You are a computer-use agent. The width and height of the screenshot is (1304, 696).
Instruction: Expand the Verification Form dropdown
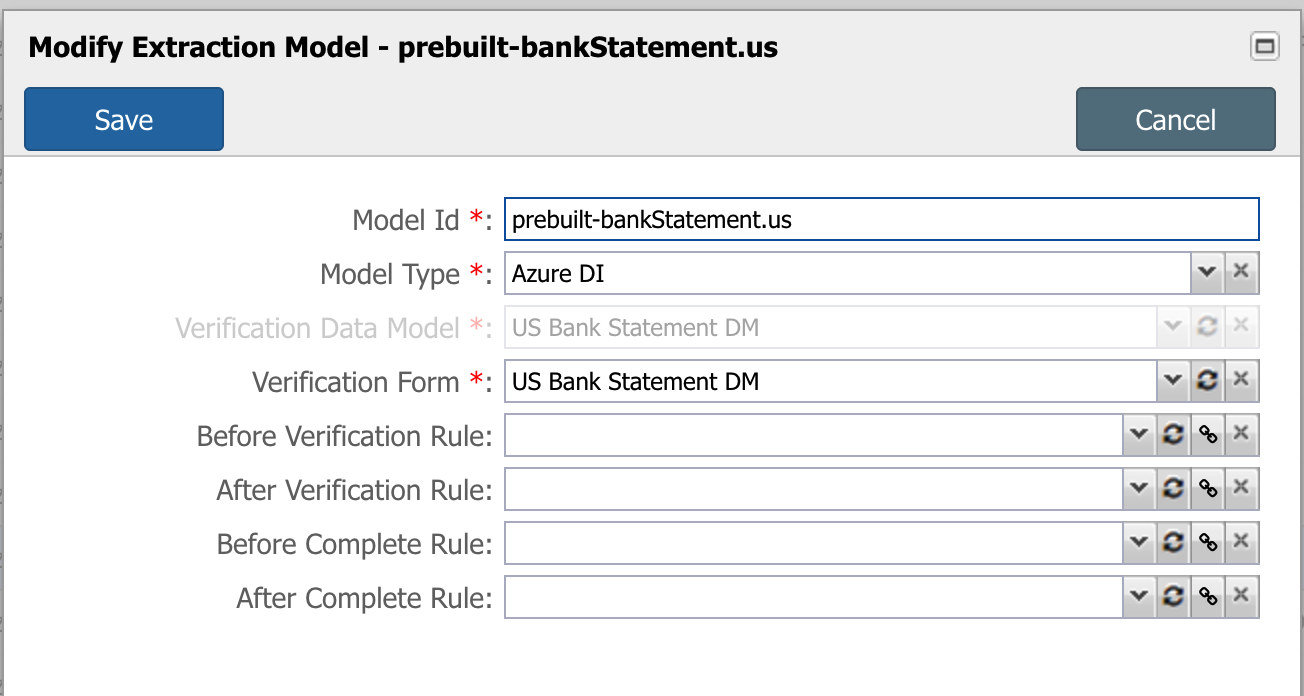point(1173,381)
